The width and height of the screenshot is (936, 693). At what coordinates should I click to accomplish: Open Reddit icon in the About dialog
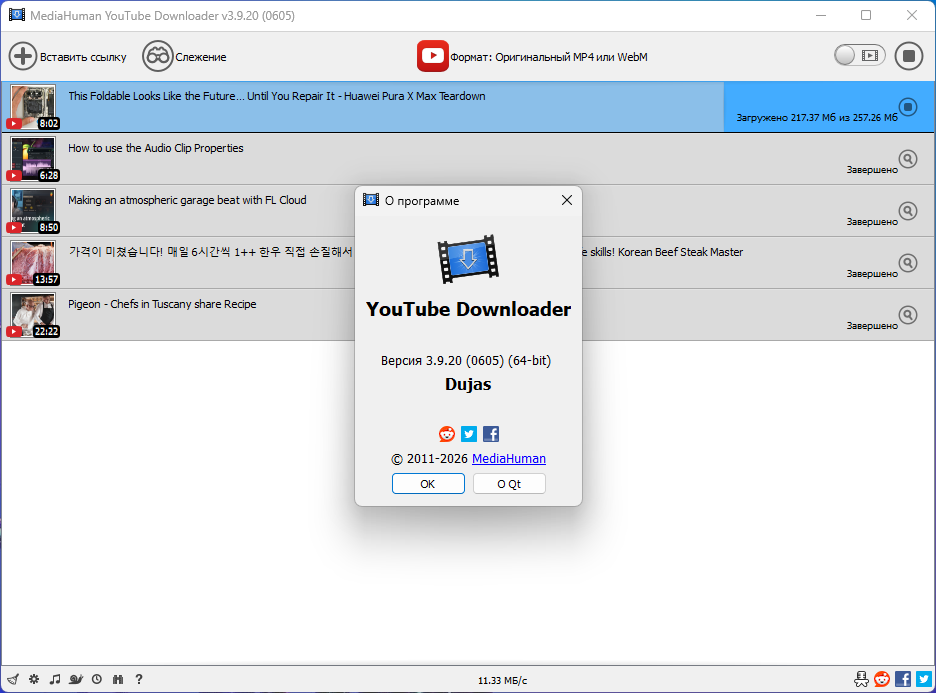tap(447, 434)
